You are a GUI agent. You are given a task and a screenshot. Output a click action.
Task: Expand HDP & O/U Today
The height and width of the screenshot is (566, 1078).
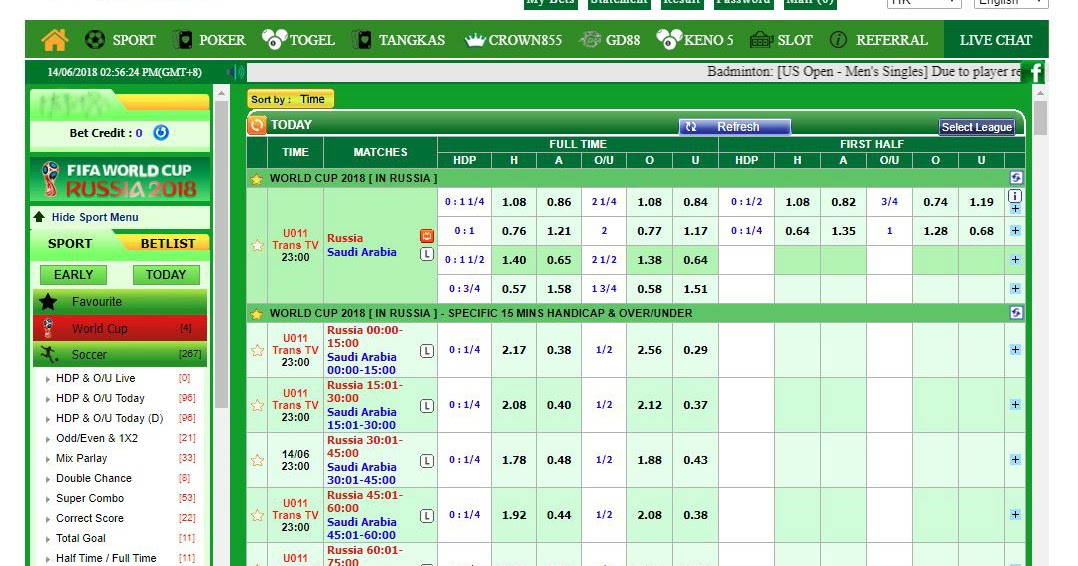tap(100, 398)
